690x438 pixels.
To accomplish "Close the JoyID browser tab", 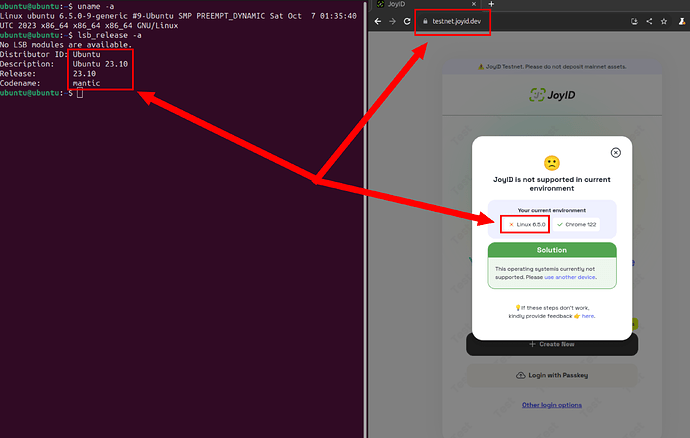I will click(474, 4).
